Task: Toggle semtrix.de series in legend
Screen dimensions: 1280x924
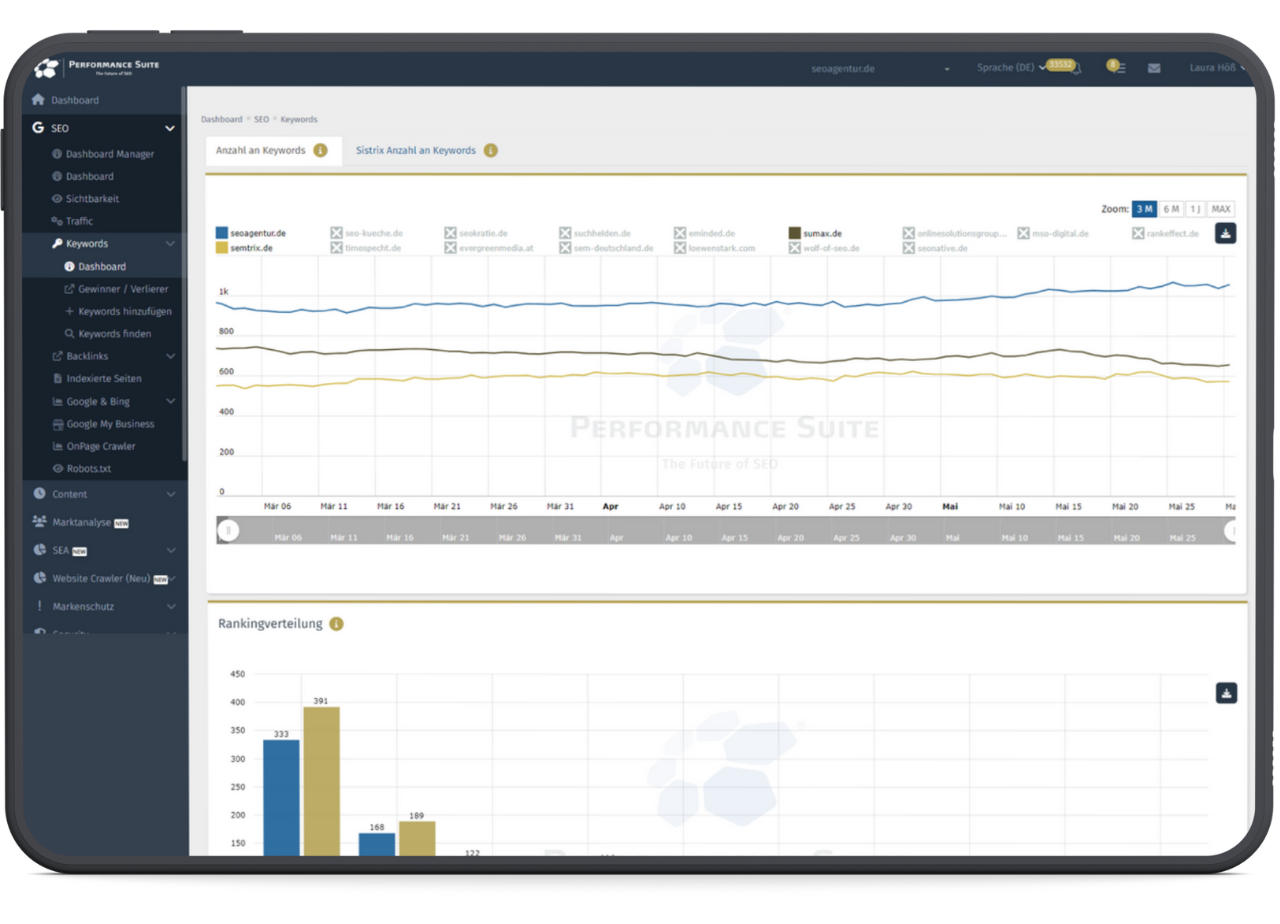Action: (245, 247)
